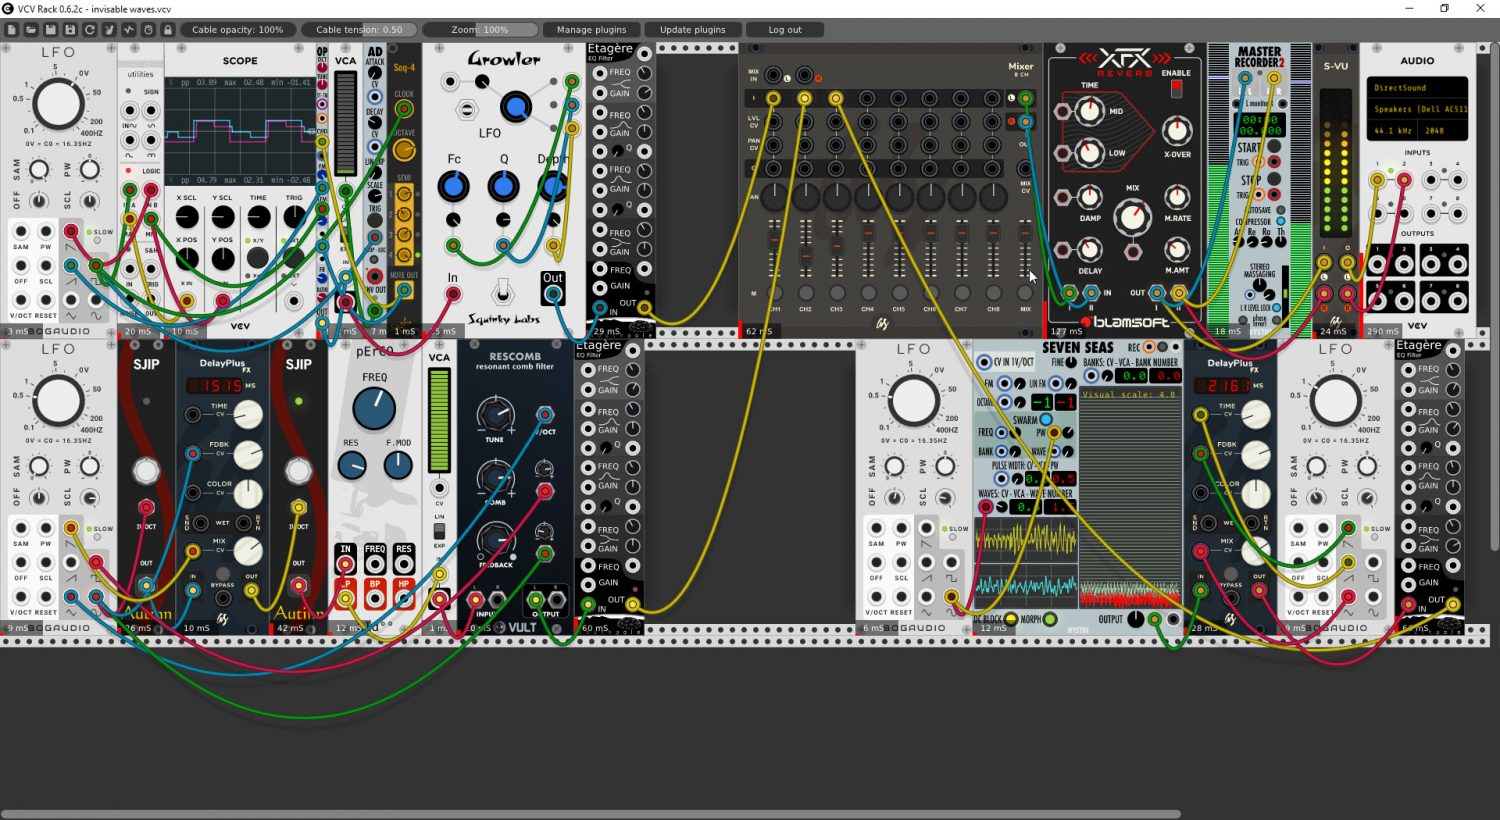Open the DirectSound audio driver selector
The image size is (1500, 820).
[x=1417, y=88]
